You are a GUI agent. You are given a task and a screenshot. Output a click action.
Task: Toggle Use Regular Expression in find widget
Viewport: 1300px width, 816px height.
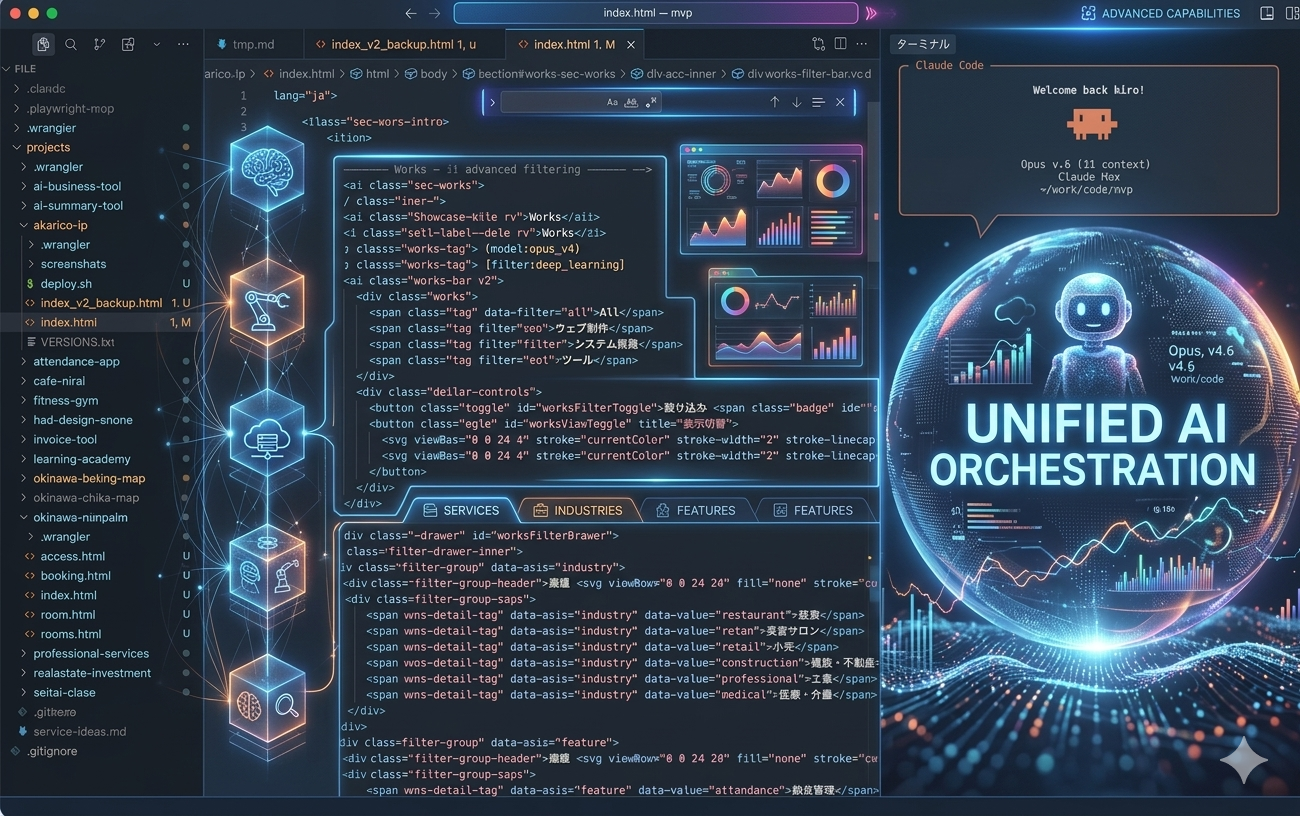pos(651,102)
